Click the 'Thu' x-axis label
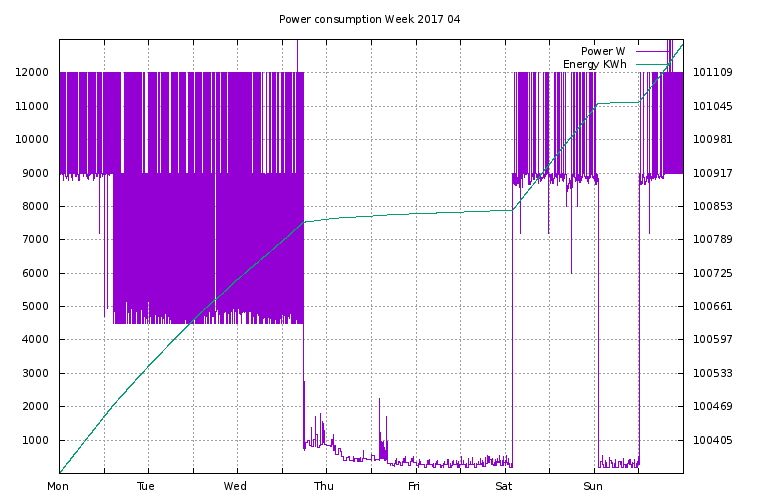The height and width of the screenshot is (500, 768). [x=324, y=486]
